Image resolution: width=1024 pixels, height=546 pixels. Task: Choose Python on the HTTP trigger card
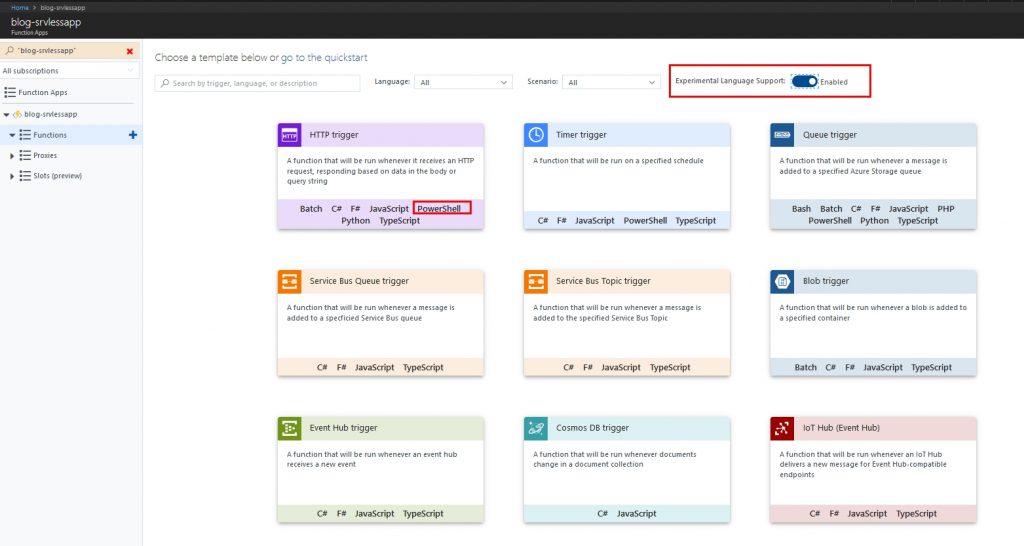click(x=355, y=221)
